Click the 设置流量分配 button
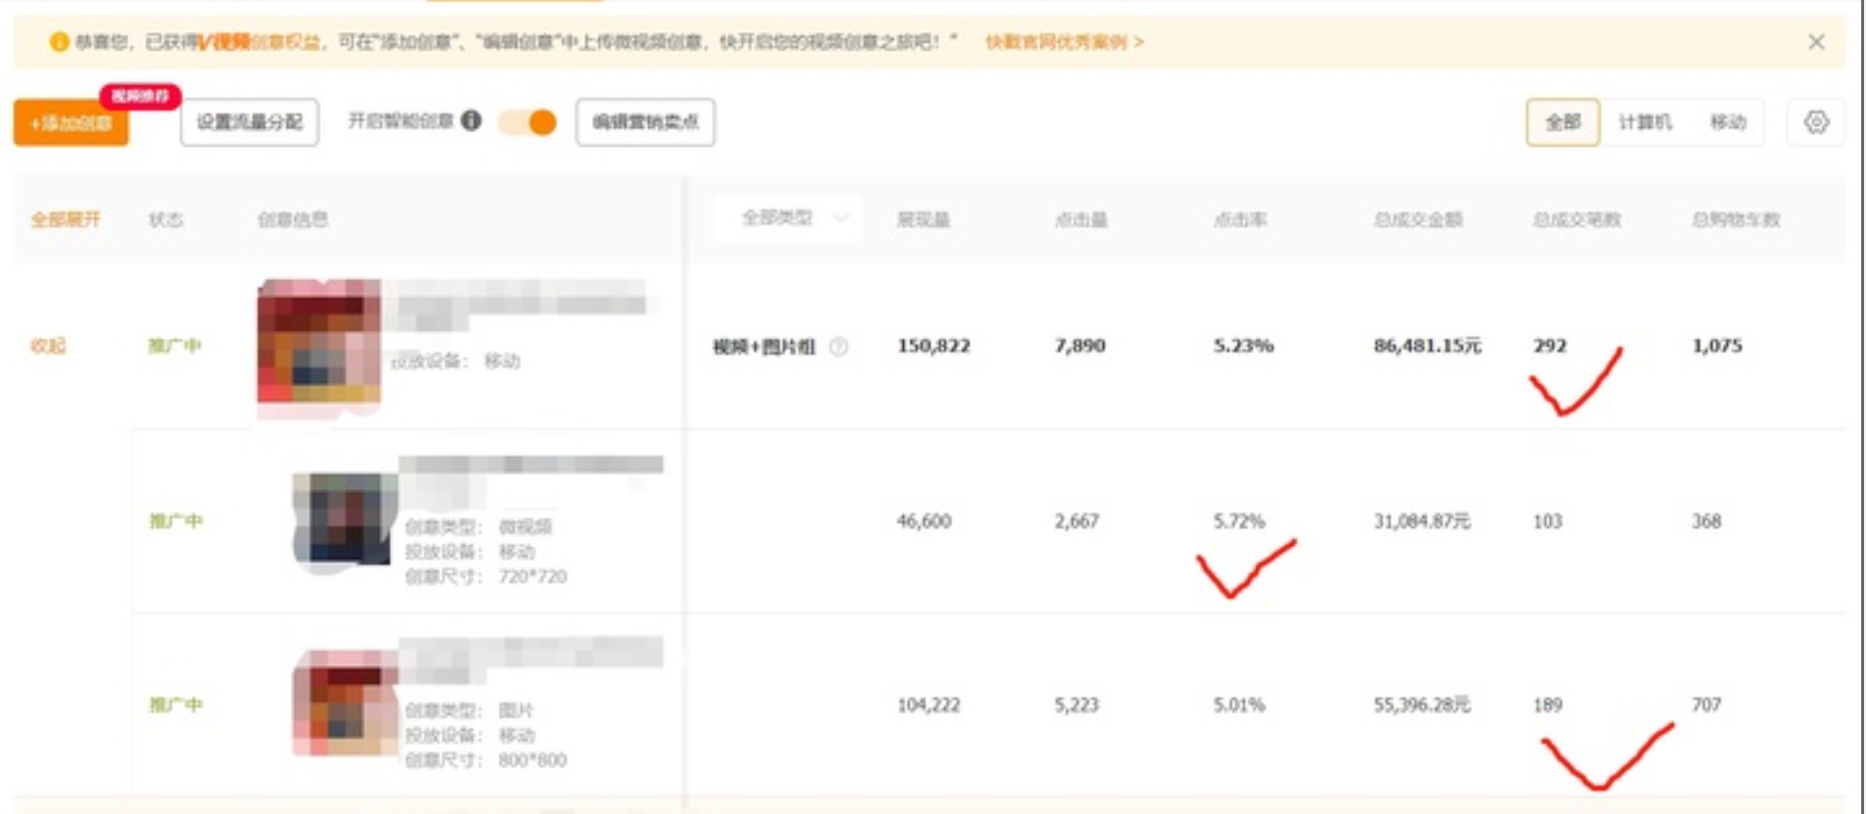The width and height of the screenshot is (1866, 814). tap(249, 122)
